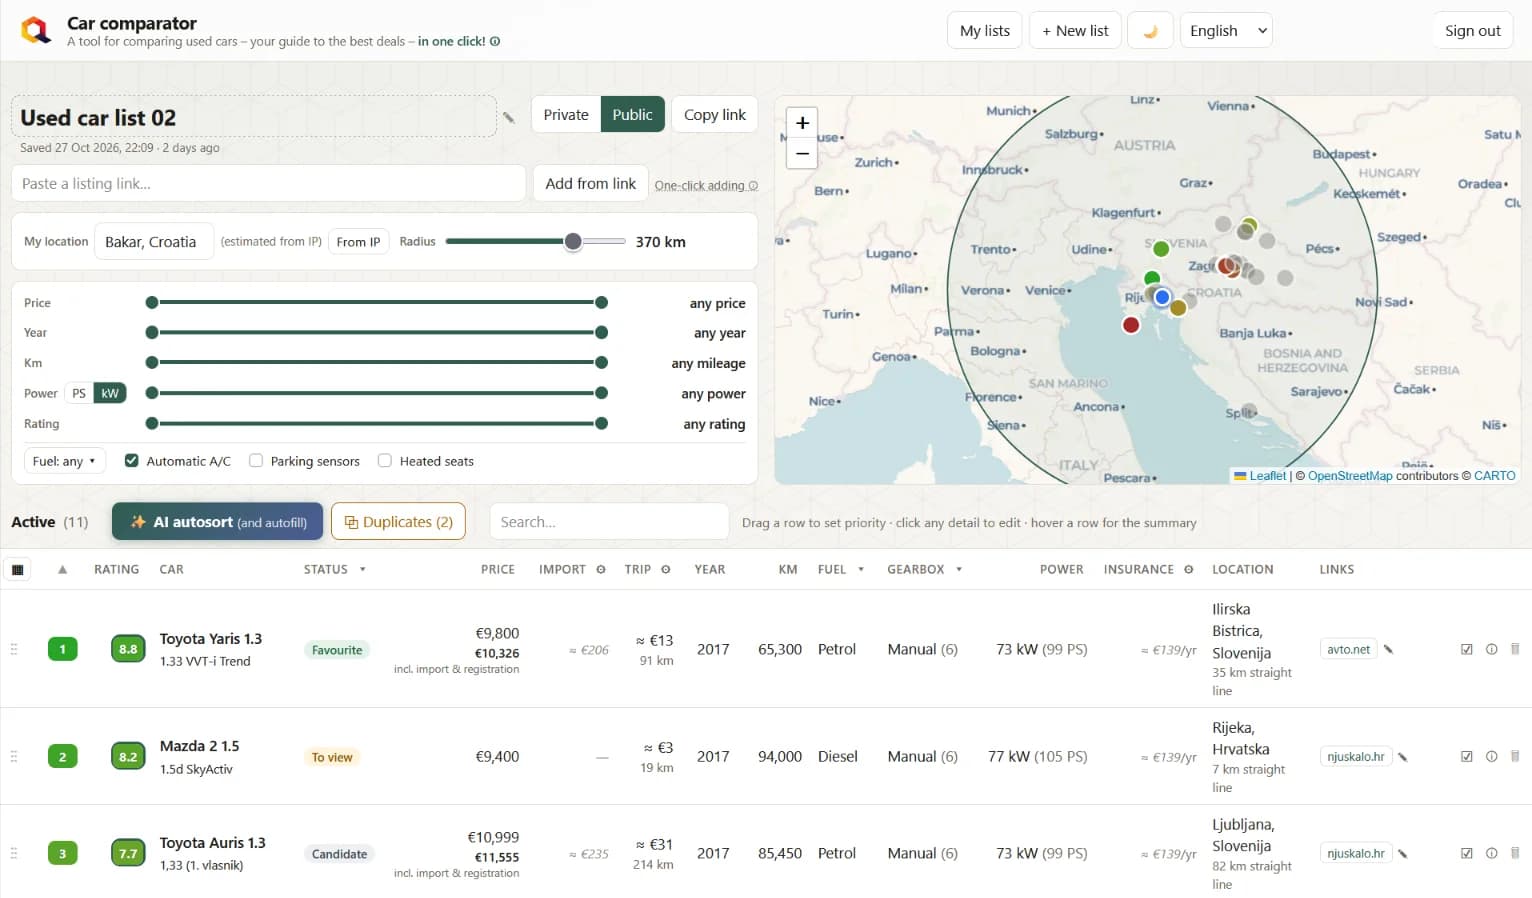1532x898 pixels.
Task: Click the Copy link button
Action: (715, 115)
